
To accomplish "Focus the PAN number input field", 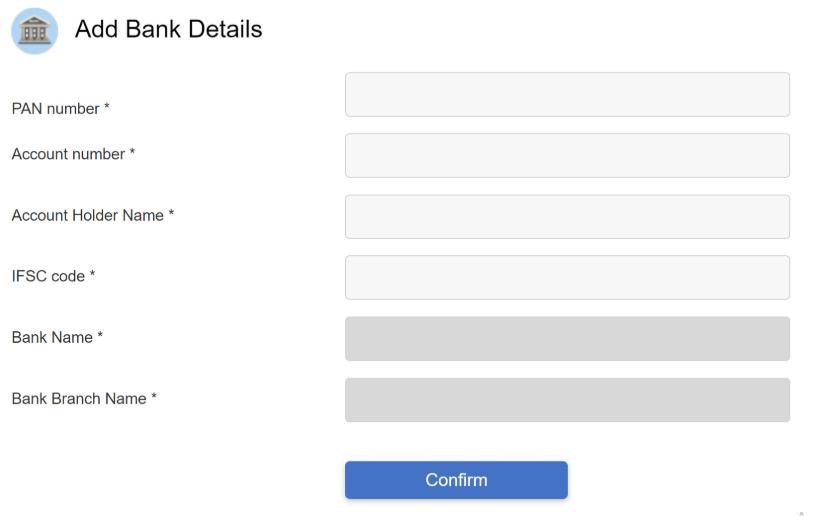I will 567,94.
